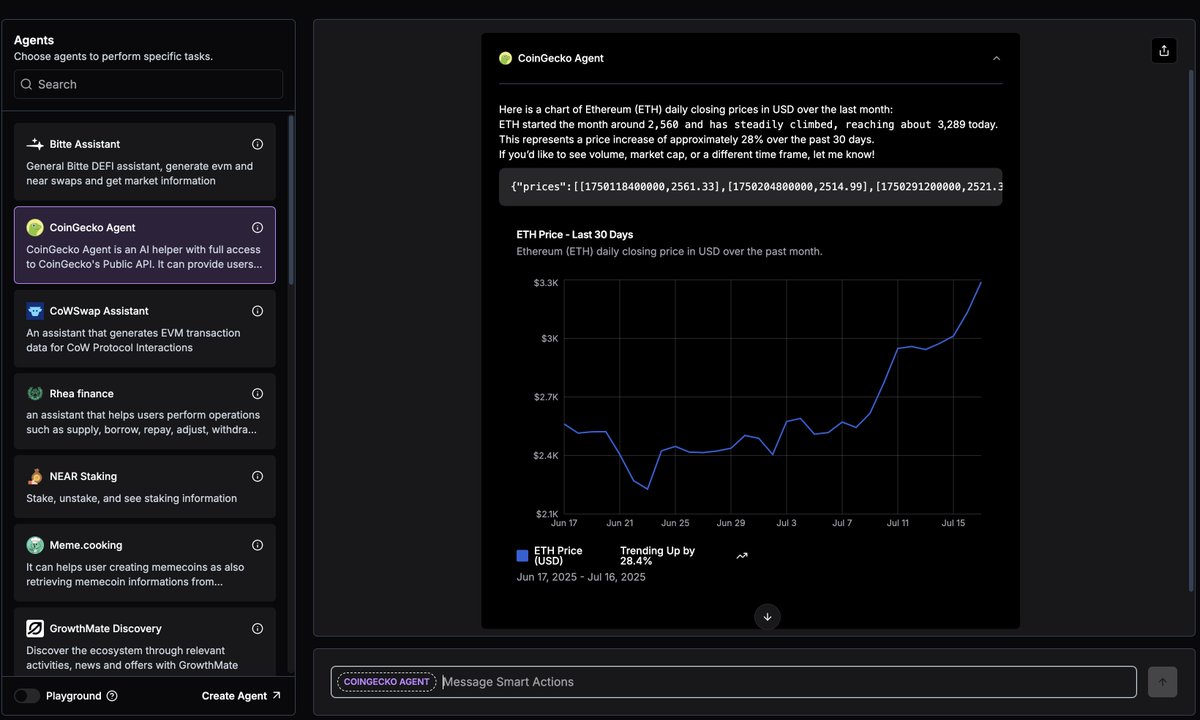Image resolution: width=1200 pixels, height=720 pixels.
Task: Click the "Jul 11" x-axis label
Action: [898, 523]
